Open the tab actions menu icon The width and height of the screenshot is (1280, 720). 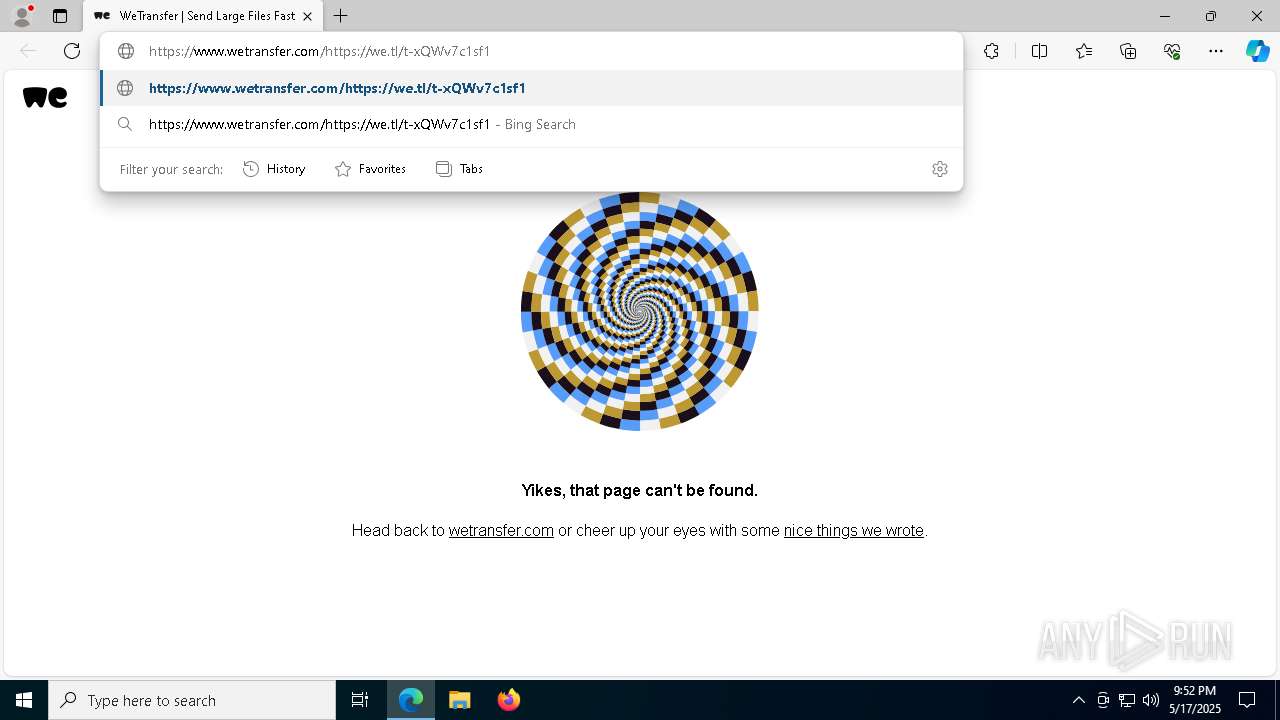60,16
